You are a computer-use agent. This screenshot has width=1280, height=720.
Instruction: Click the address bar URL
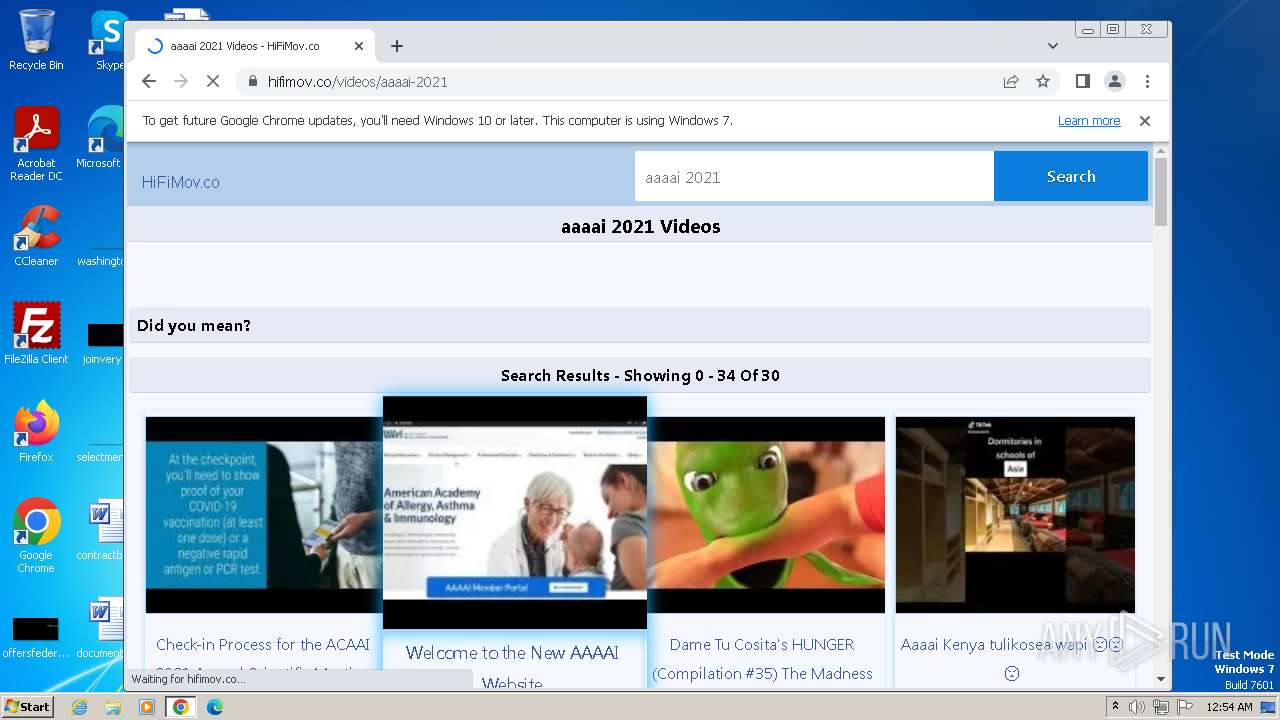357,81
